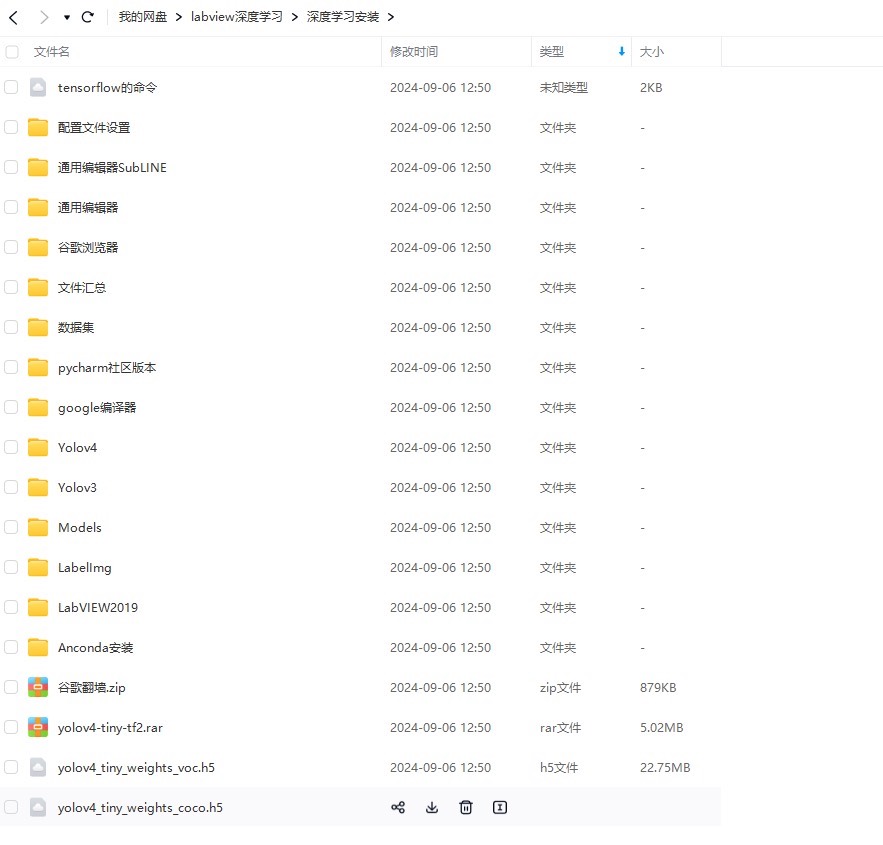
Task: Sort by 修改时间 column
Action: click(414, 52)
